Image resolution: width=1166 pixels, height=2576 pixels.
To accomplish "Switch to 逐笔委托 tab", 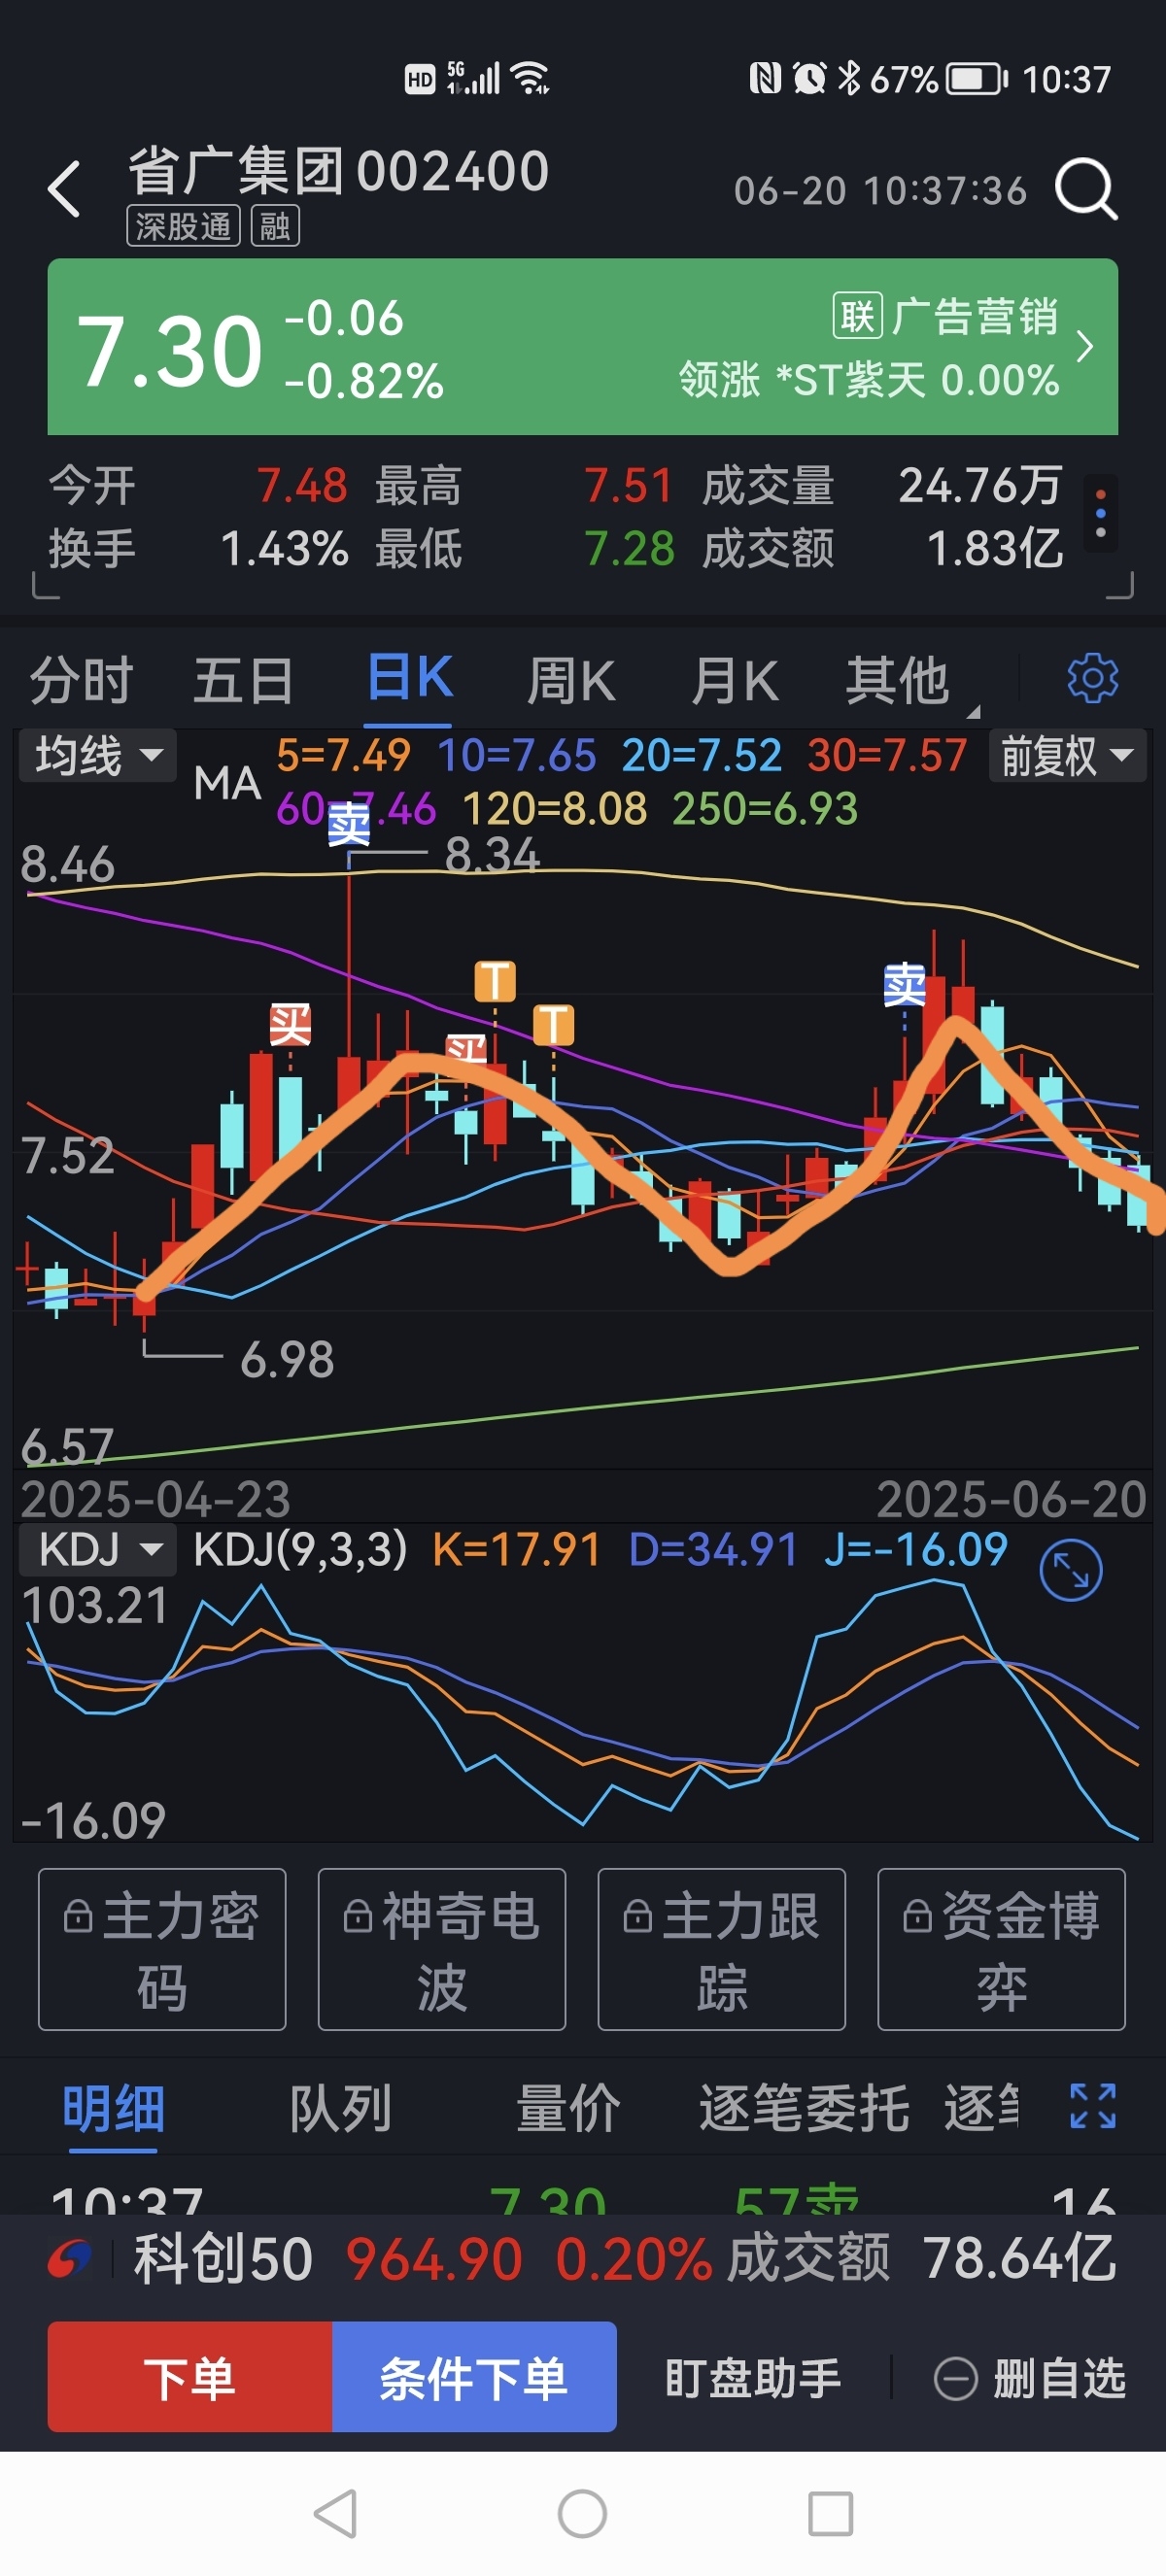I will click(x=804, y=2108).
